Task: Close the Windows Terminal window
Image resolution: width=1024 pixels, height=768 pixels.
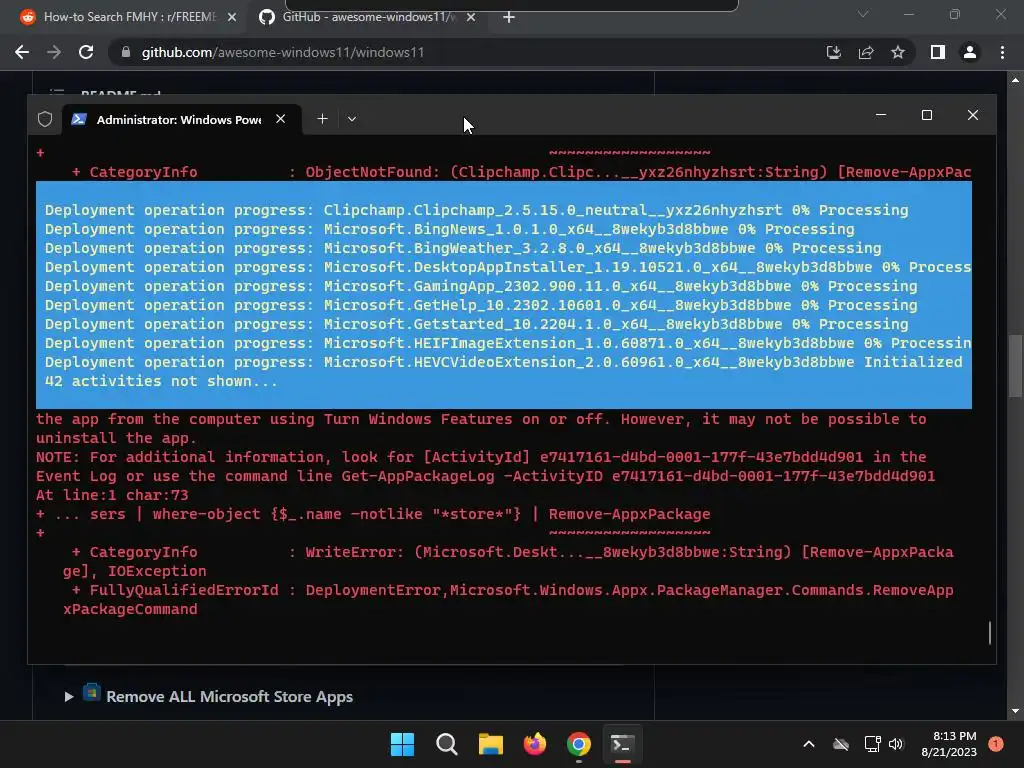Action: point(972,115)
